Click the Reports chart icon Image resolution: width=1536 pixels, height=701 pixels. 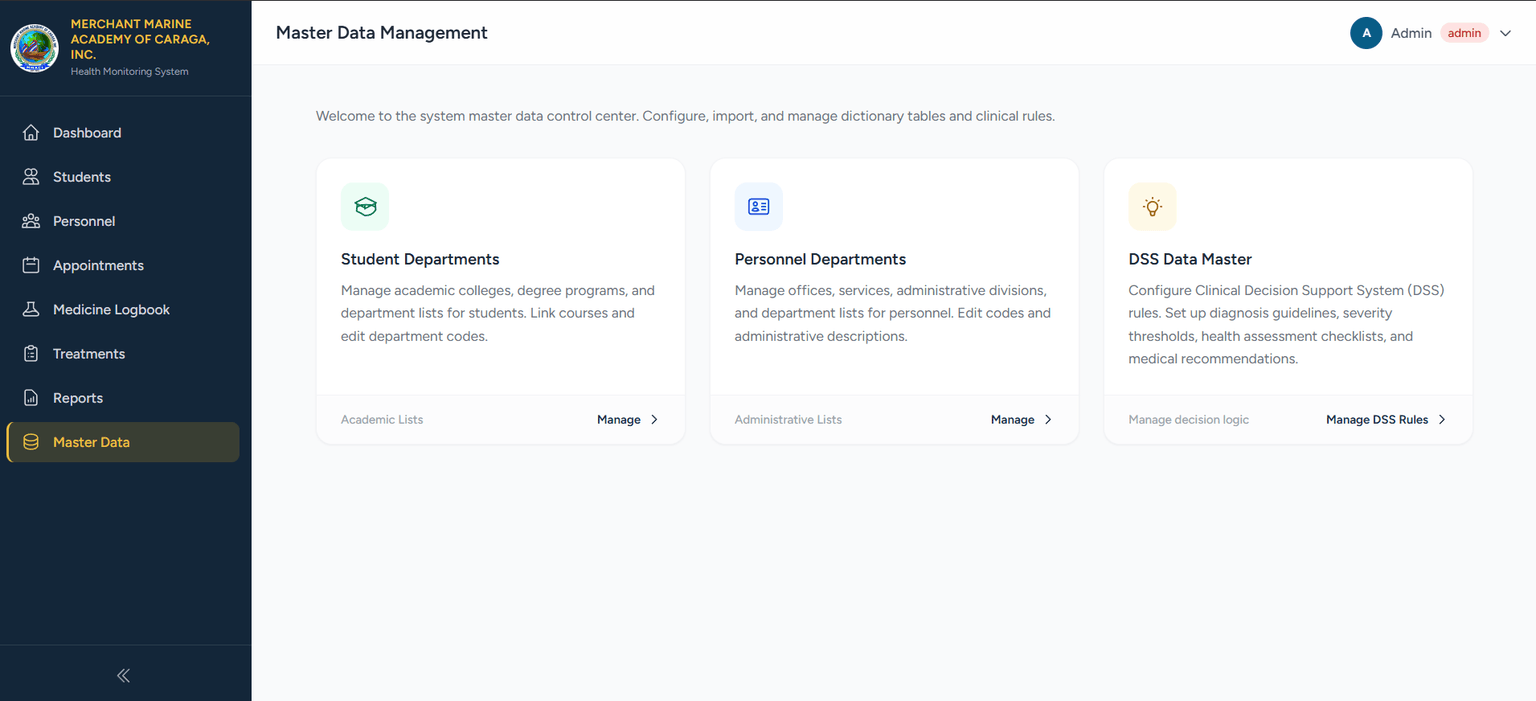(31, 398)
